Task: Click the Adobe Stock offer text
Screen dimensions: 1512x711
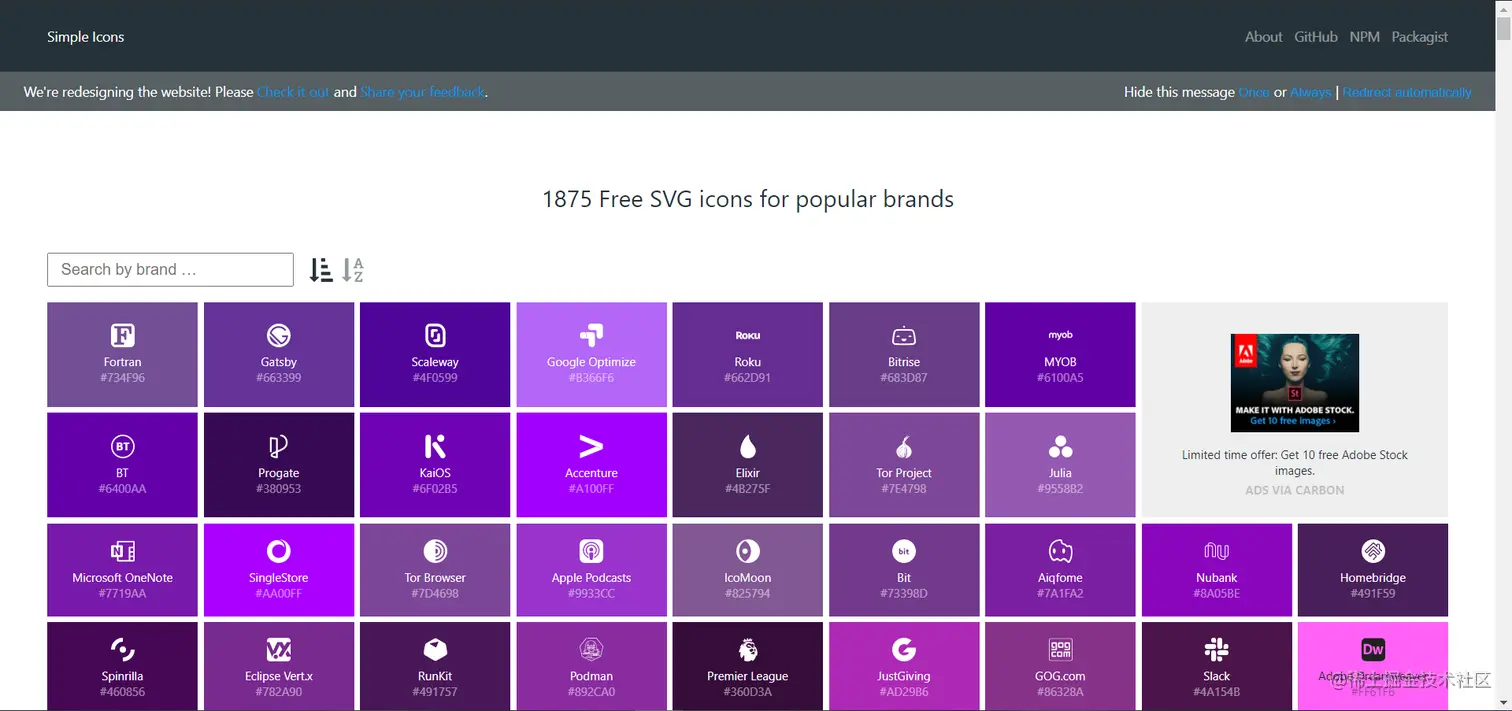Action: [x=1295, y=462]
